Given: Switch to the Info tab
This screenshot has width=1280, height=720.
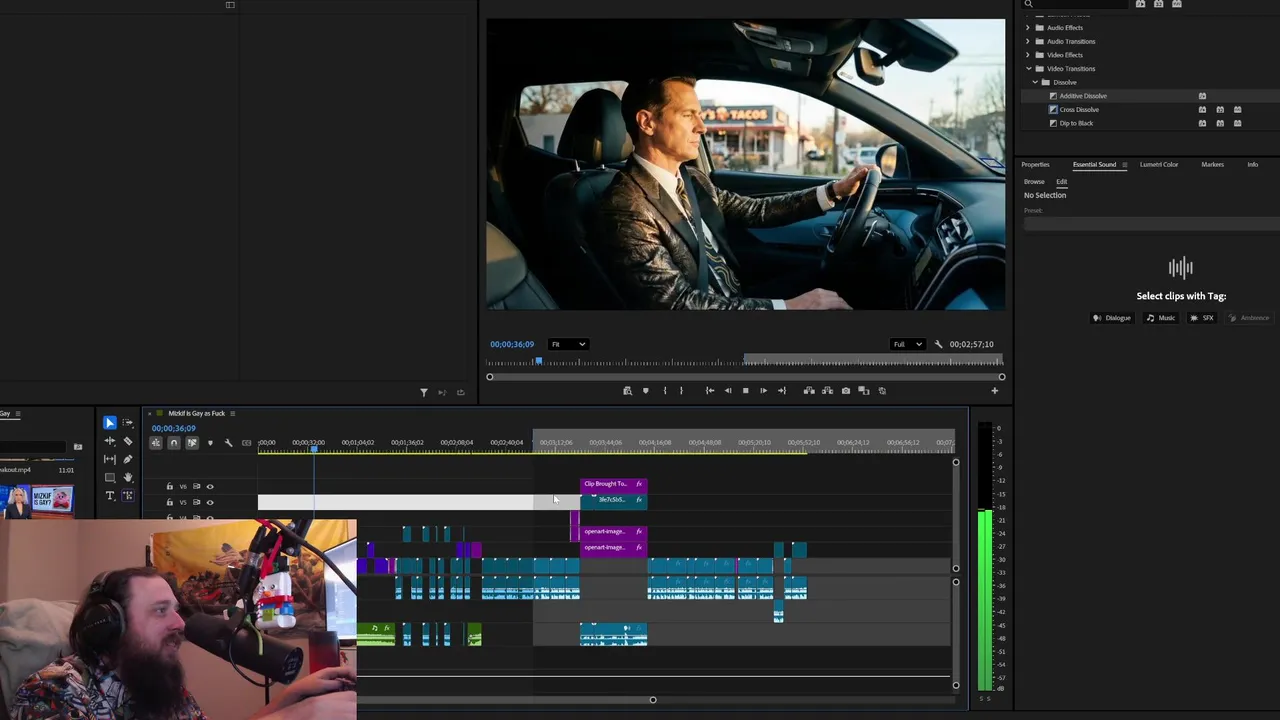Looking at the screenshot, I should (1252, 164).
